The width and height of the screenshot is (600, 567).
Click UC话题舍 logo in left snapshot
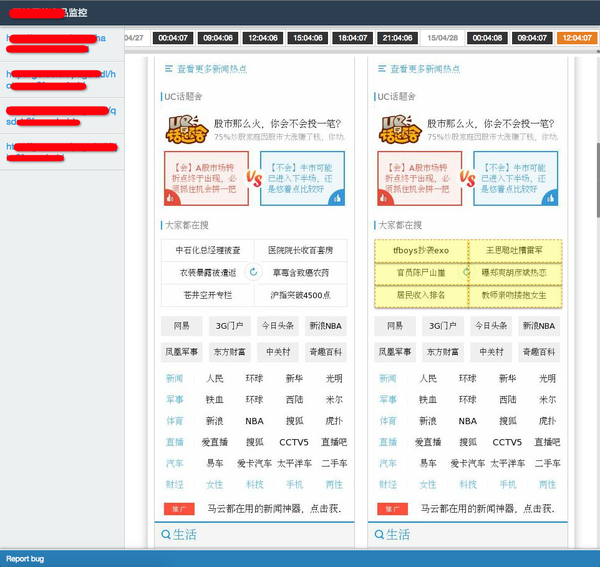187,129
